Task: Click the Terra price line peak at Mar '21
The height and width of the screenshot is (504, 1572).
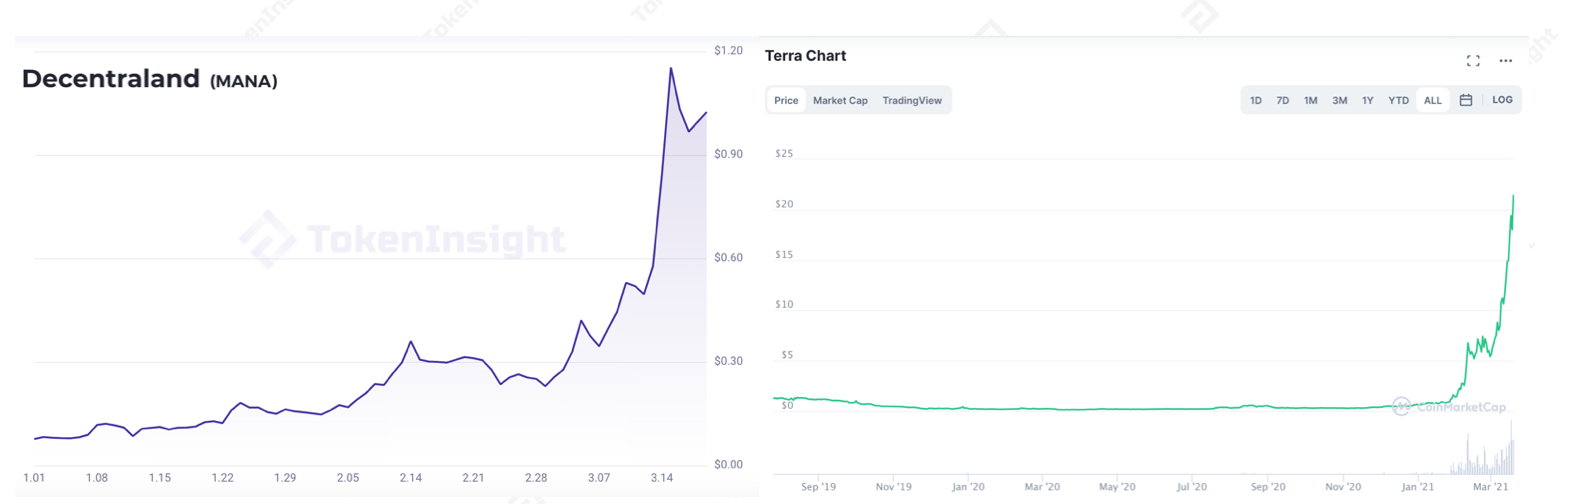Action: pyautogui.click(x=1513, y=197)
